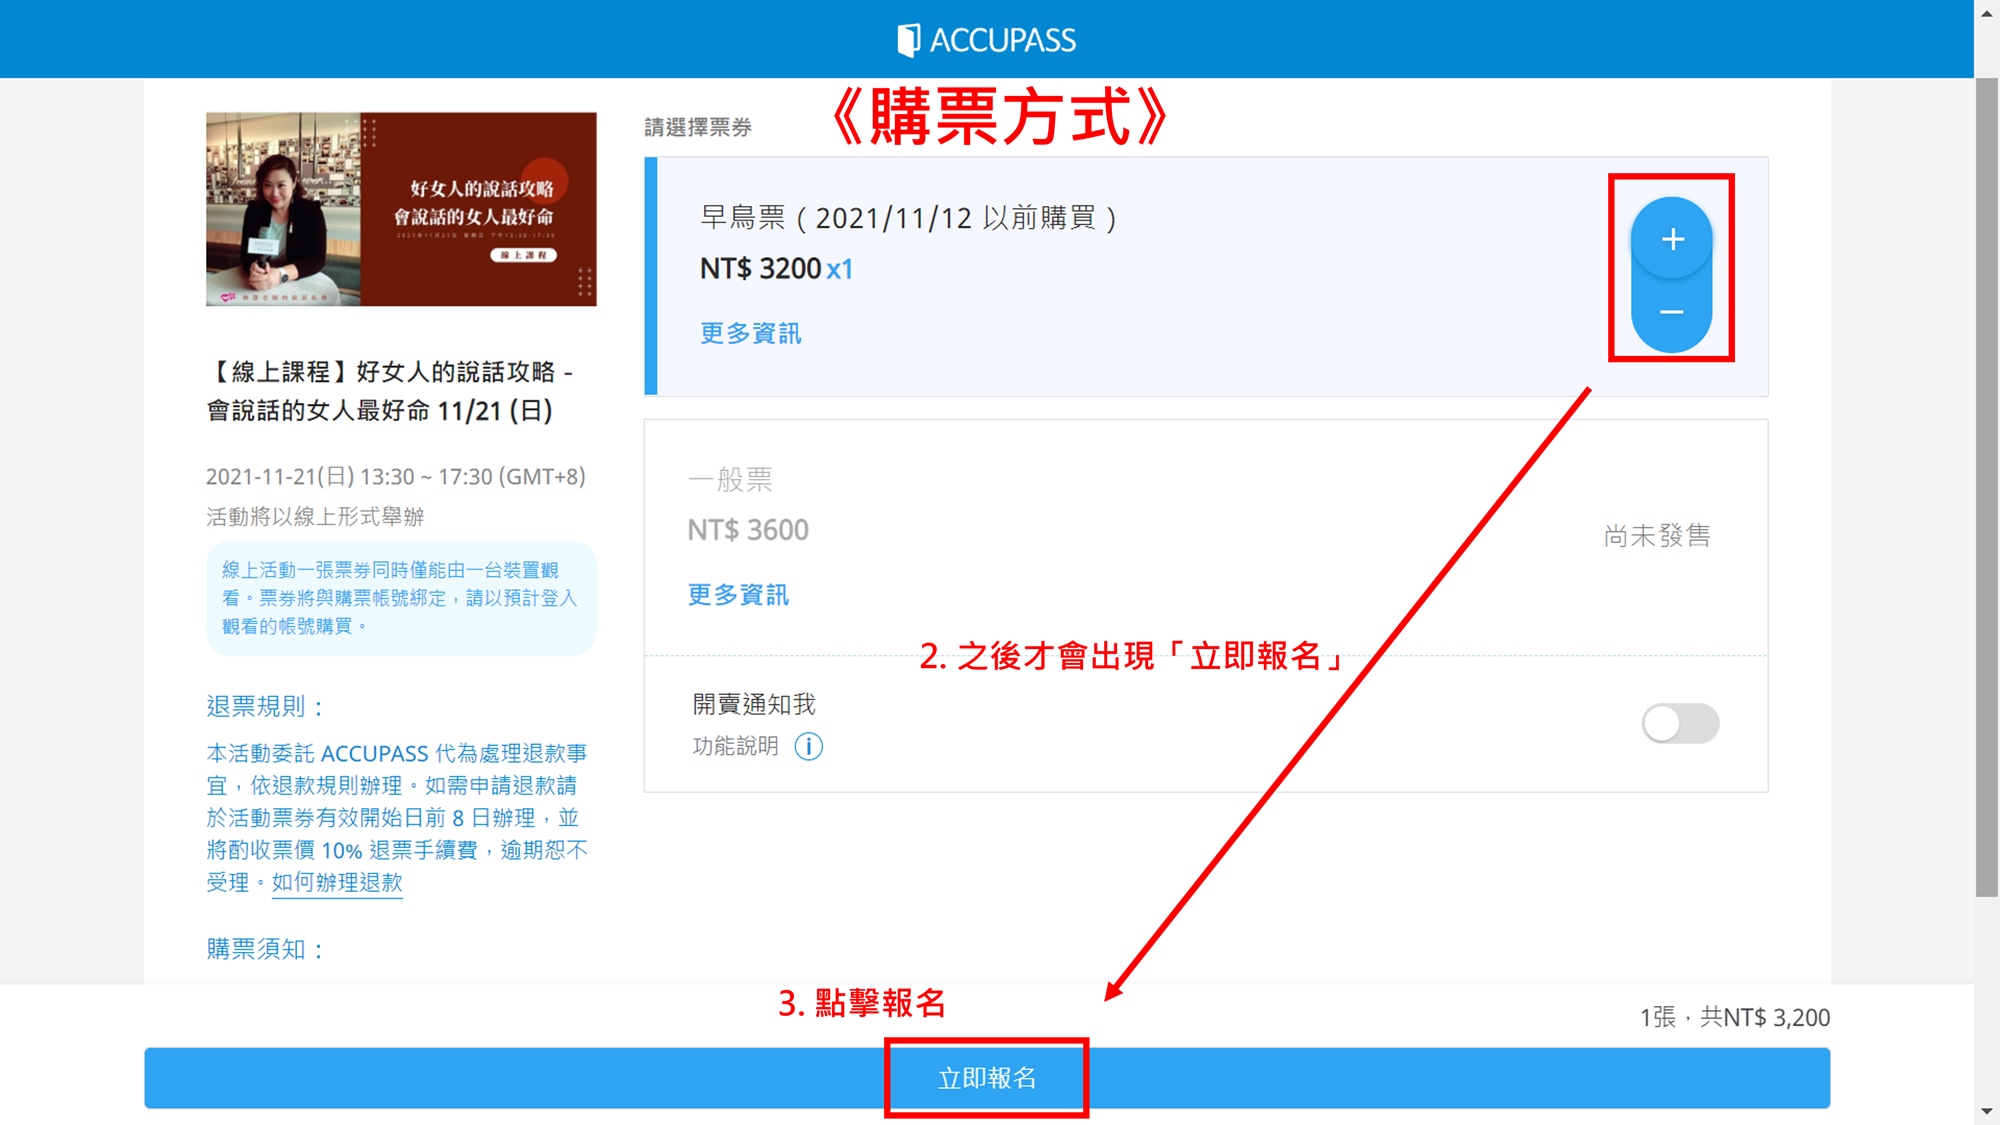Toggle the 開賣通知我 notification switch
The width and height of the screenshot is (2000, 1125).
click(1680, 723)
